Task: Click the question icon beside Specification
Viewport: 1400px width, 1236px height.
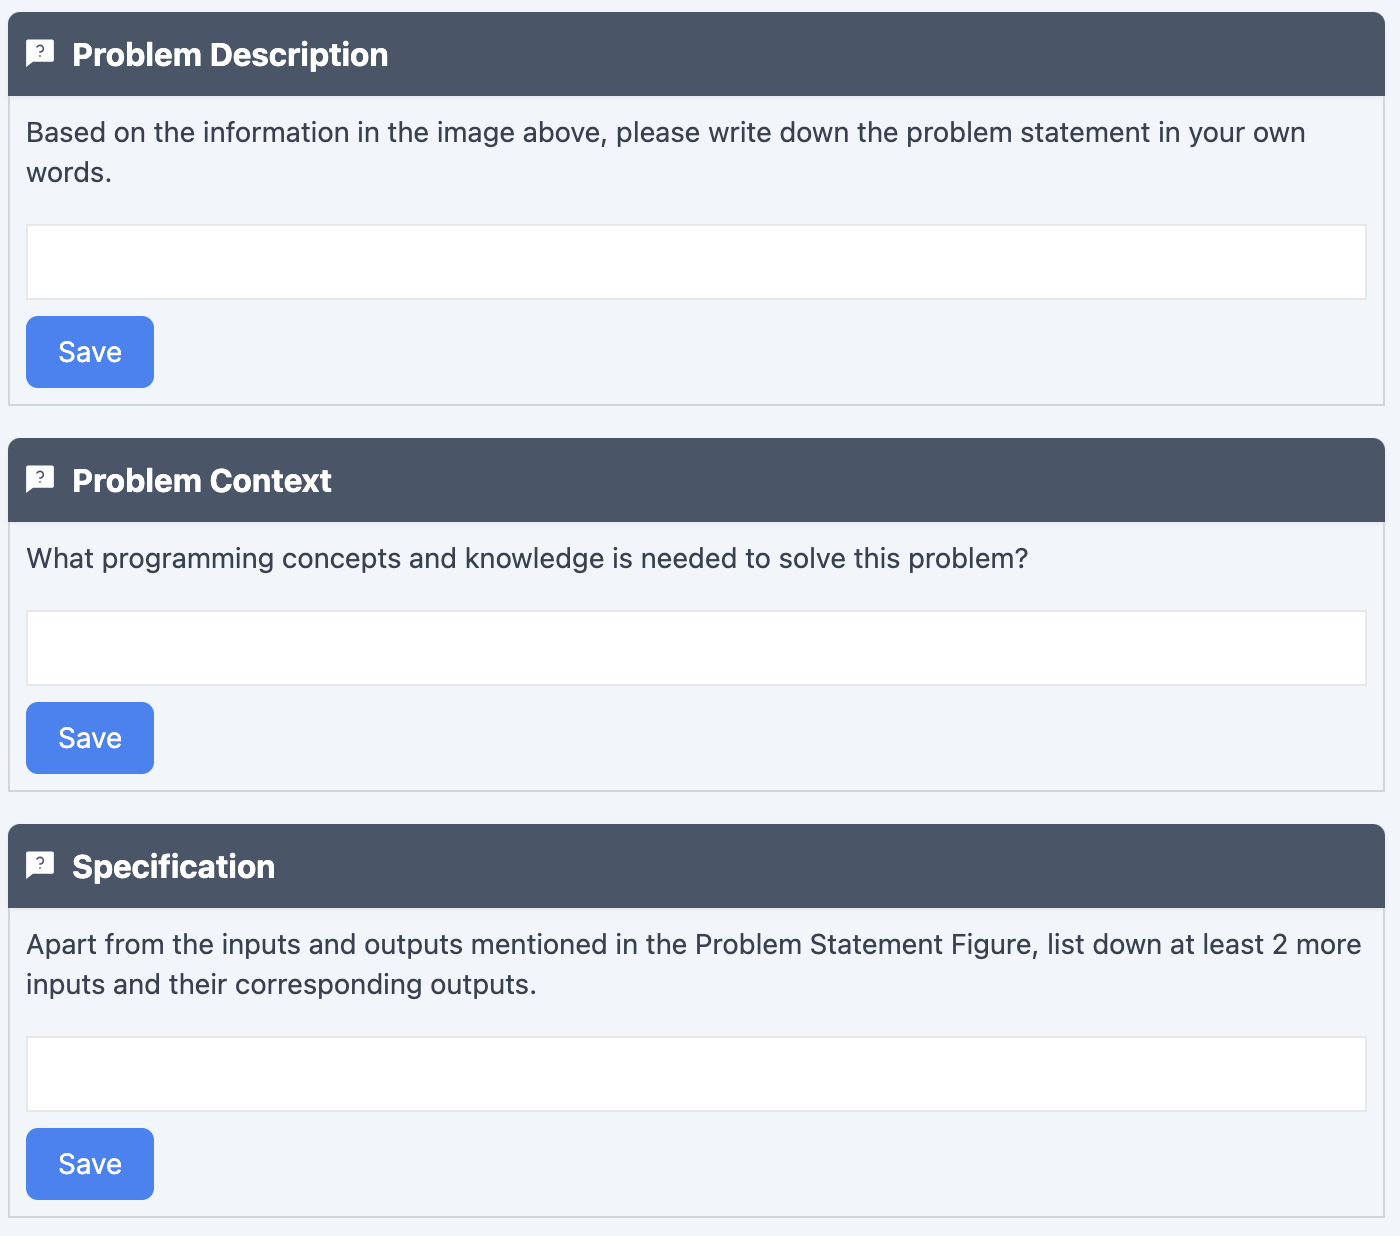Action: click(x=39, y=864)
